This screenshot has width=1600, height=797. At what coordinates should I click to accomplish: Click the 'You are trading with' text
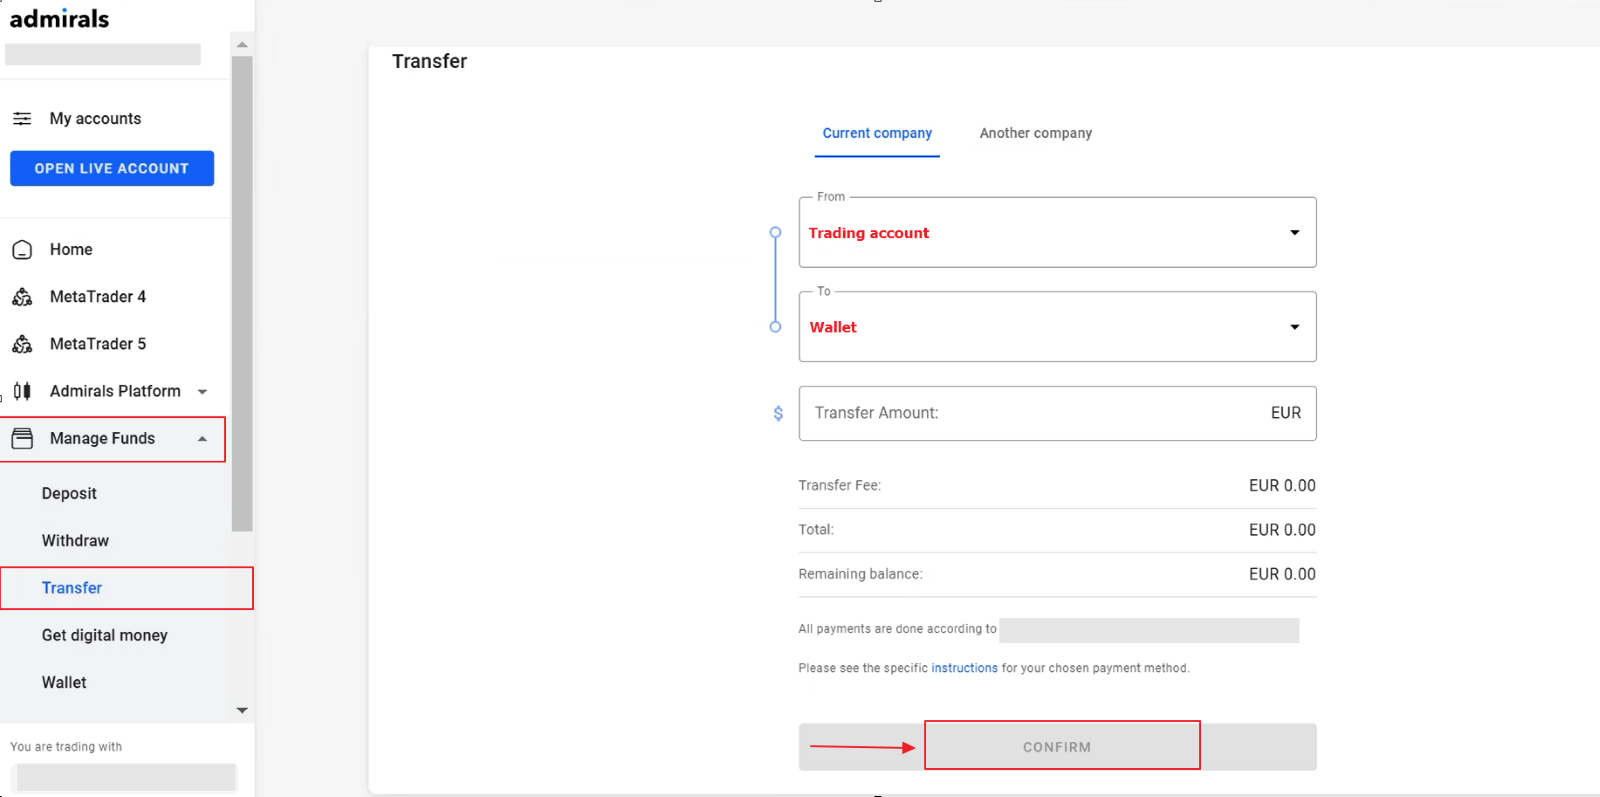coord(66,747)
